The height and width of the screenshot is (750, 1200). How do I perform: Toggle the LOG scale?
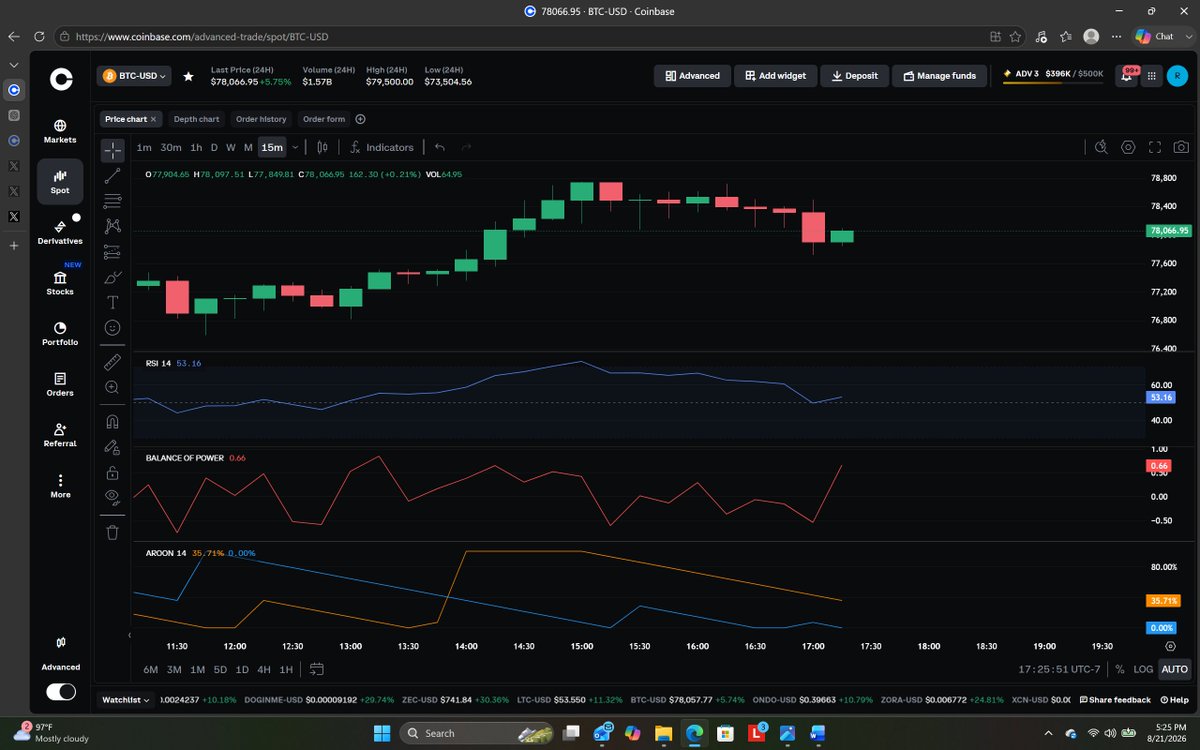pos(1143,669)
